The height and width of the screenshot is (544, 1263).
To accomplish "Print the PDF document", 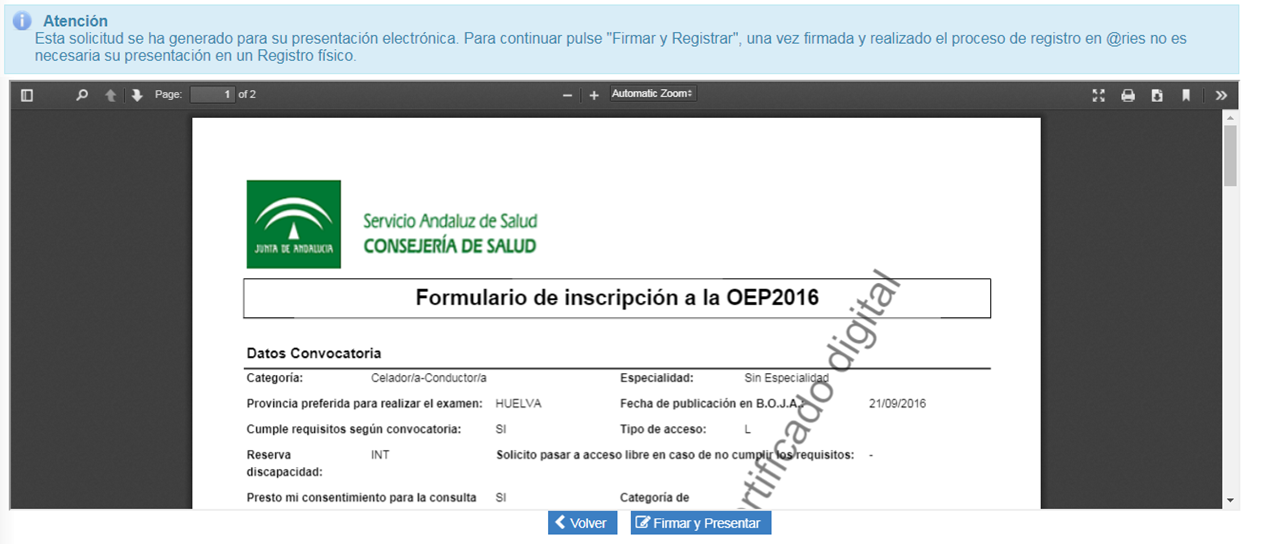I will click(x=1128, y=95).
